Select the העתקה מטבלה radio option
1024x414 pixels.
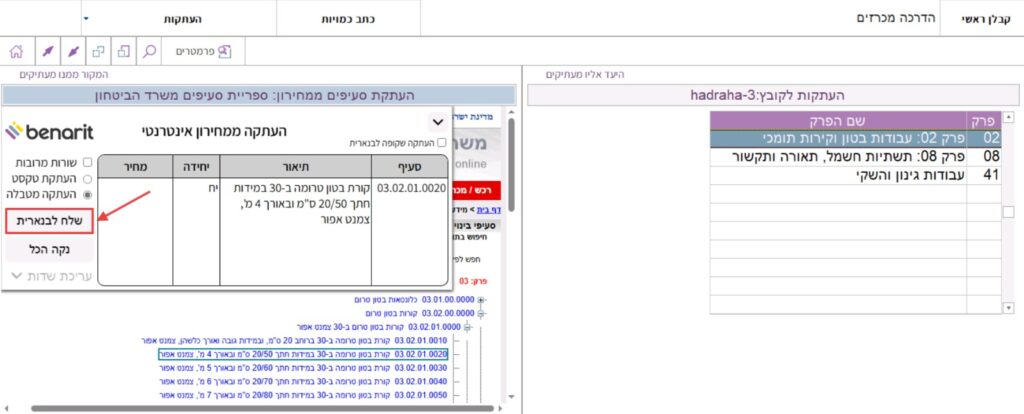click(x=88, y=194)
